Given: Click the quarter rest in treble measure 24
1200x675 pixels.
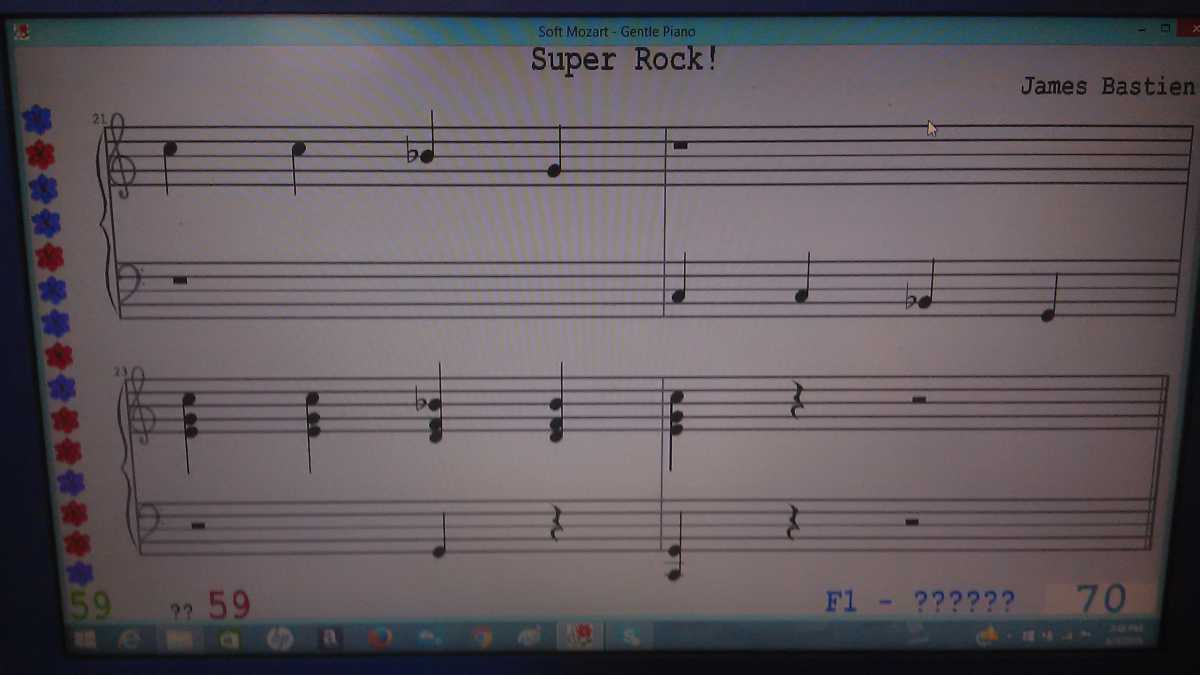Looking at the screenshot, I should pos(797,399).
